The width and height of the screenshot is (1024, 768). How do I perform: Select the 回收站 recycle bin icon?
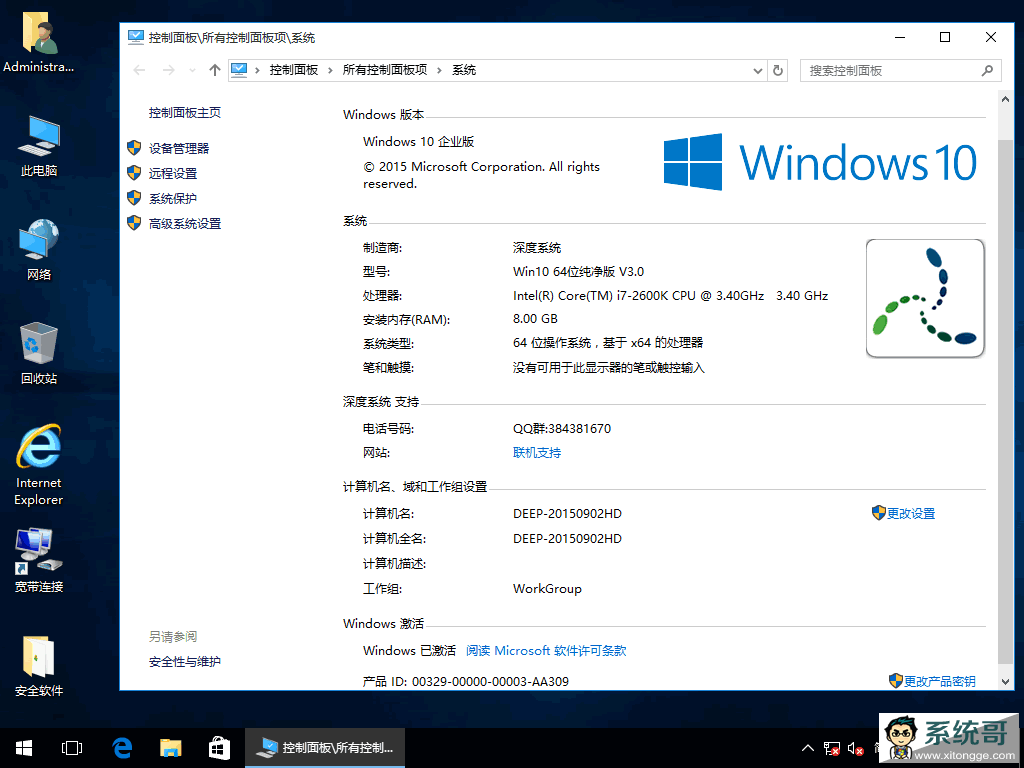[x=39, y=353]
